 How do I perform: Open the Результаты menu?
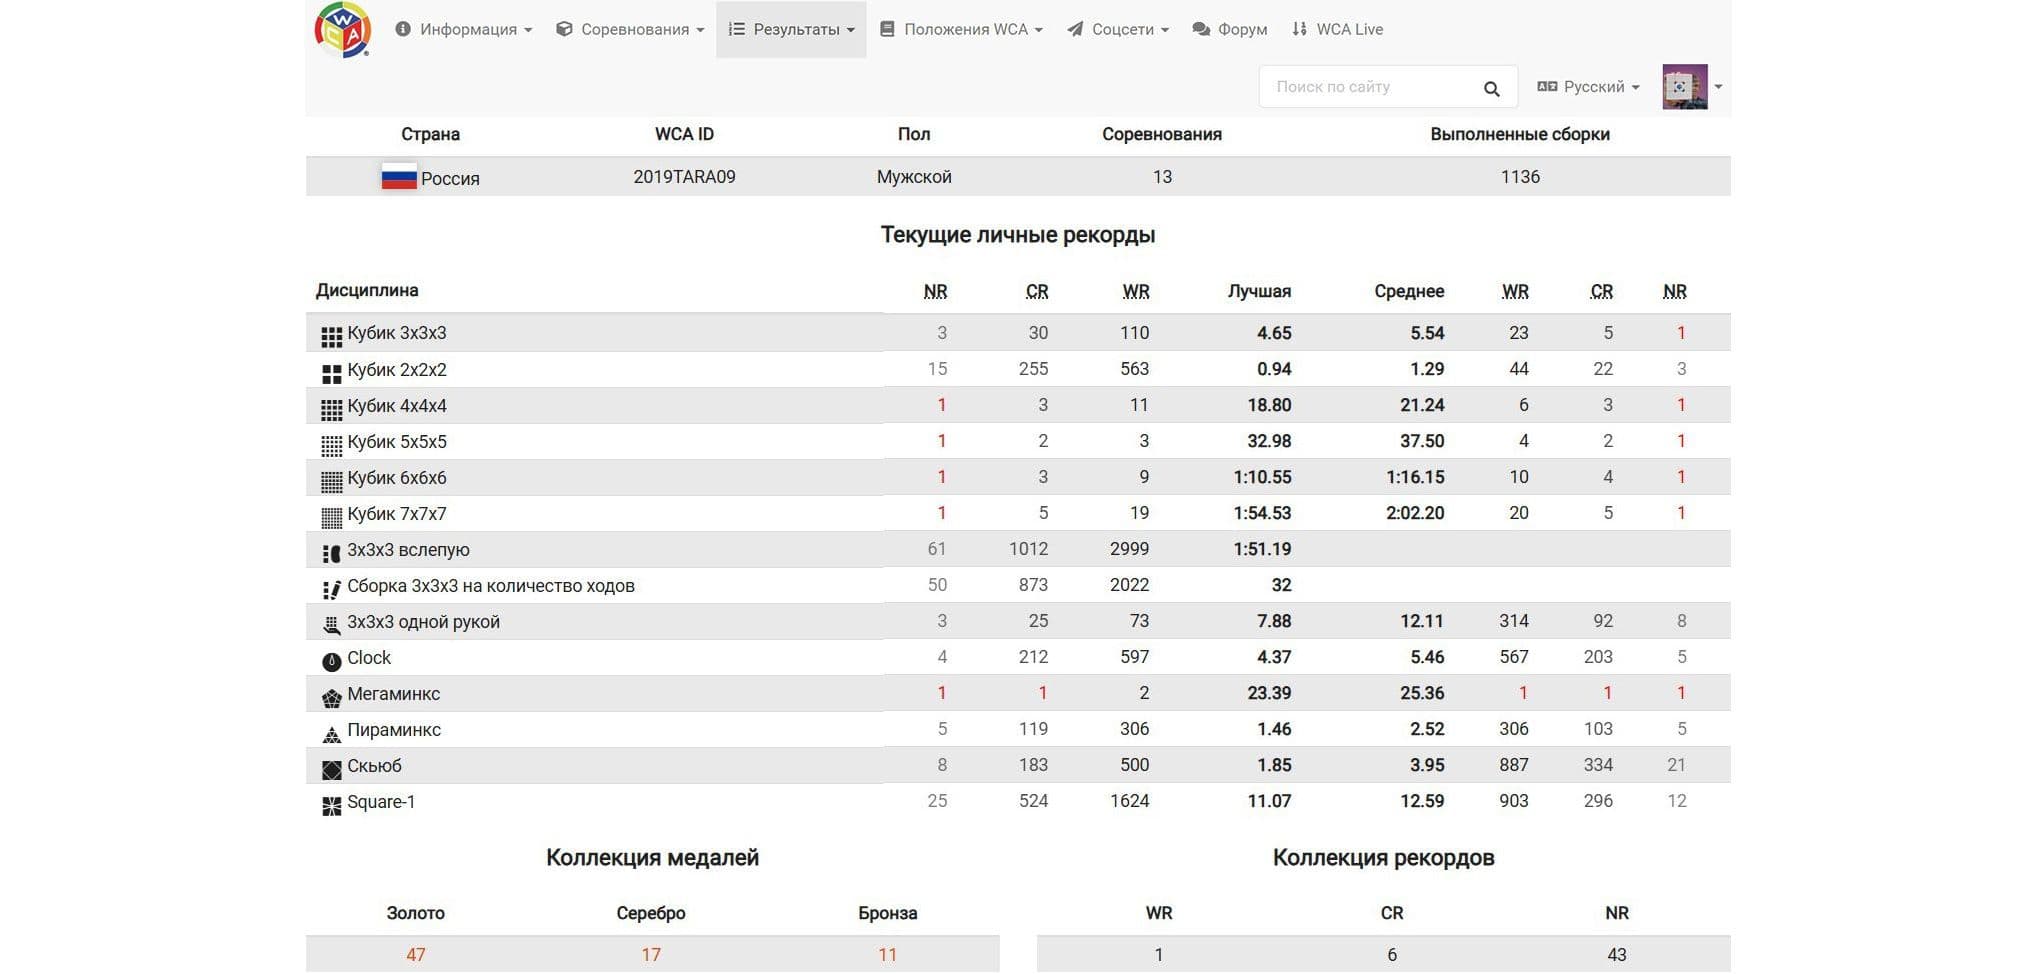coord(791,29)
